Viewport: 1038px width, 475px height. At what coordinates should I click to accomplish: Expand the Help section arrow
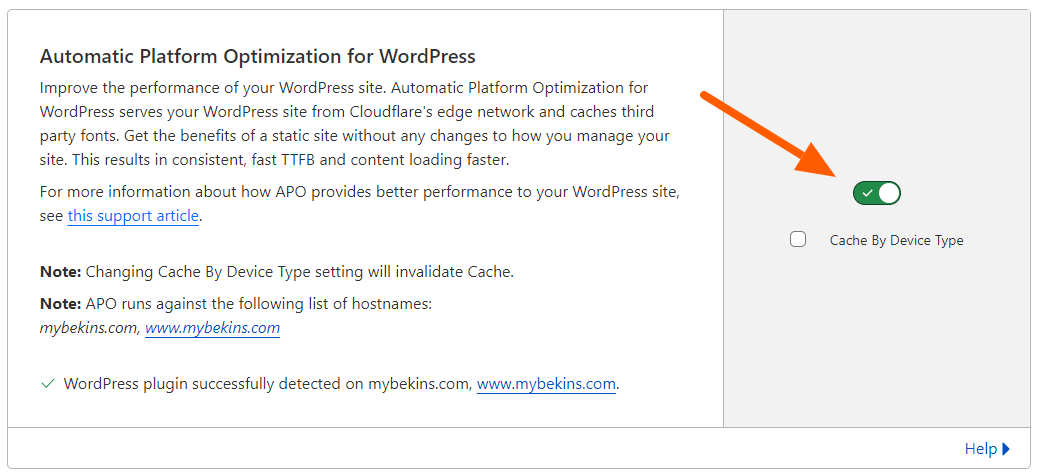click(x=1006, y=449)
